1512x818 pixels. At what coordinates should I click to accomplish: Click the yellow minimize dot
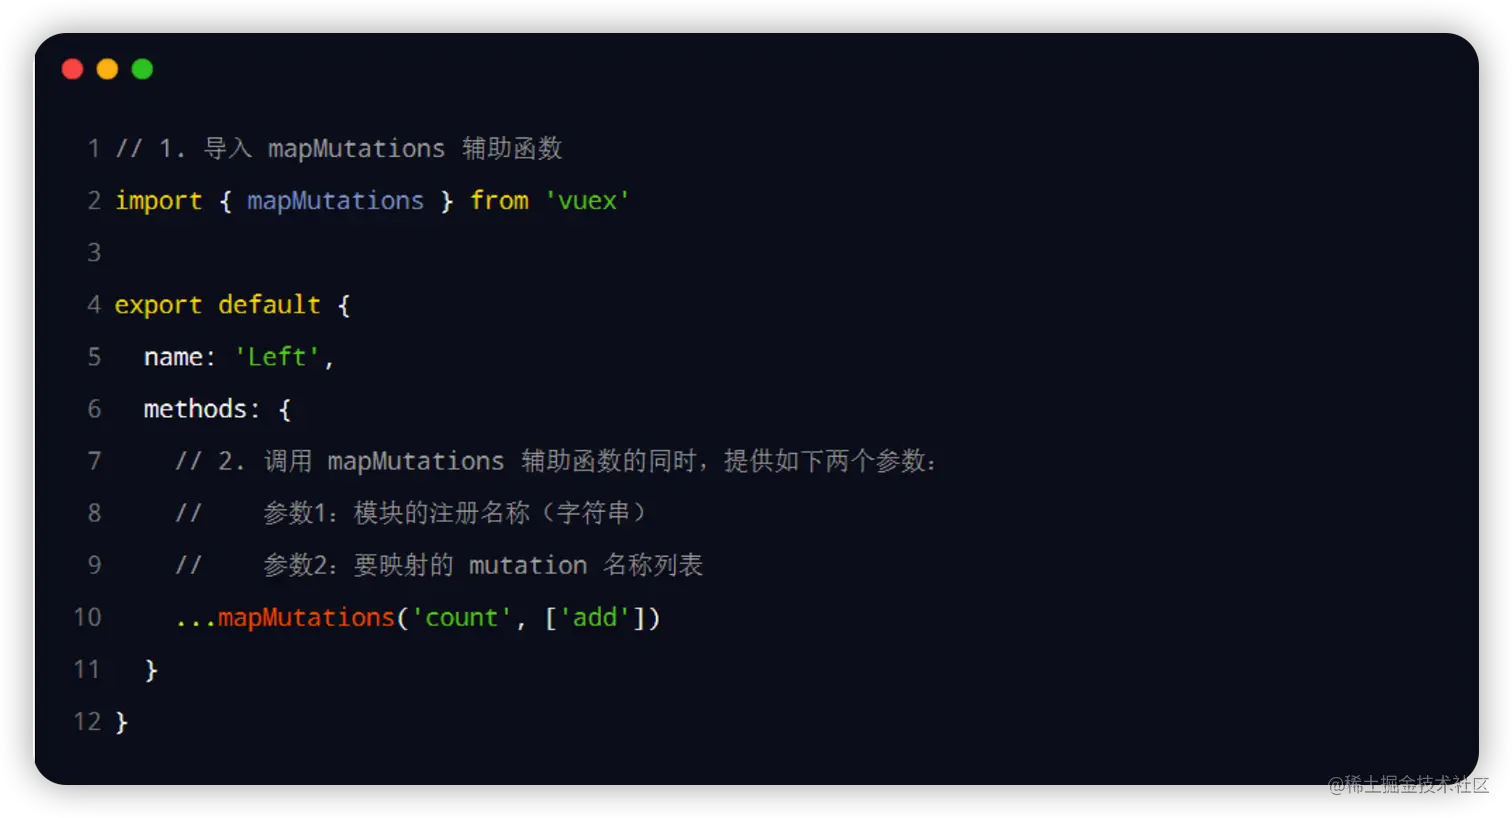[107, 69]
